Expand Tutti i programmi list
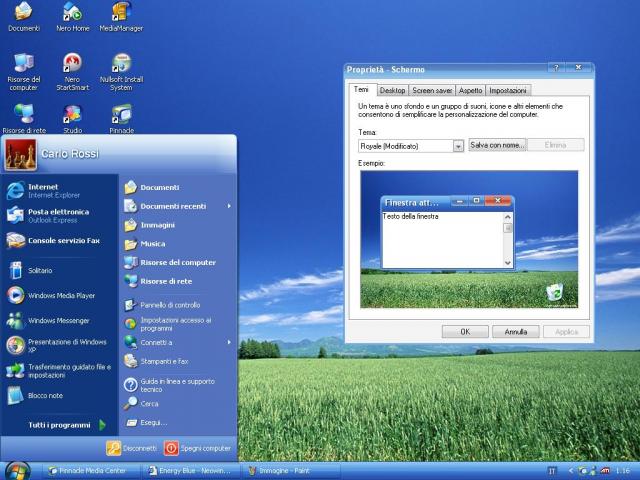Viewport: 640px width, 480px height. (65, 425)
